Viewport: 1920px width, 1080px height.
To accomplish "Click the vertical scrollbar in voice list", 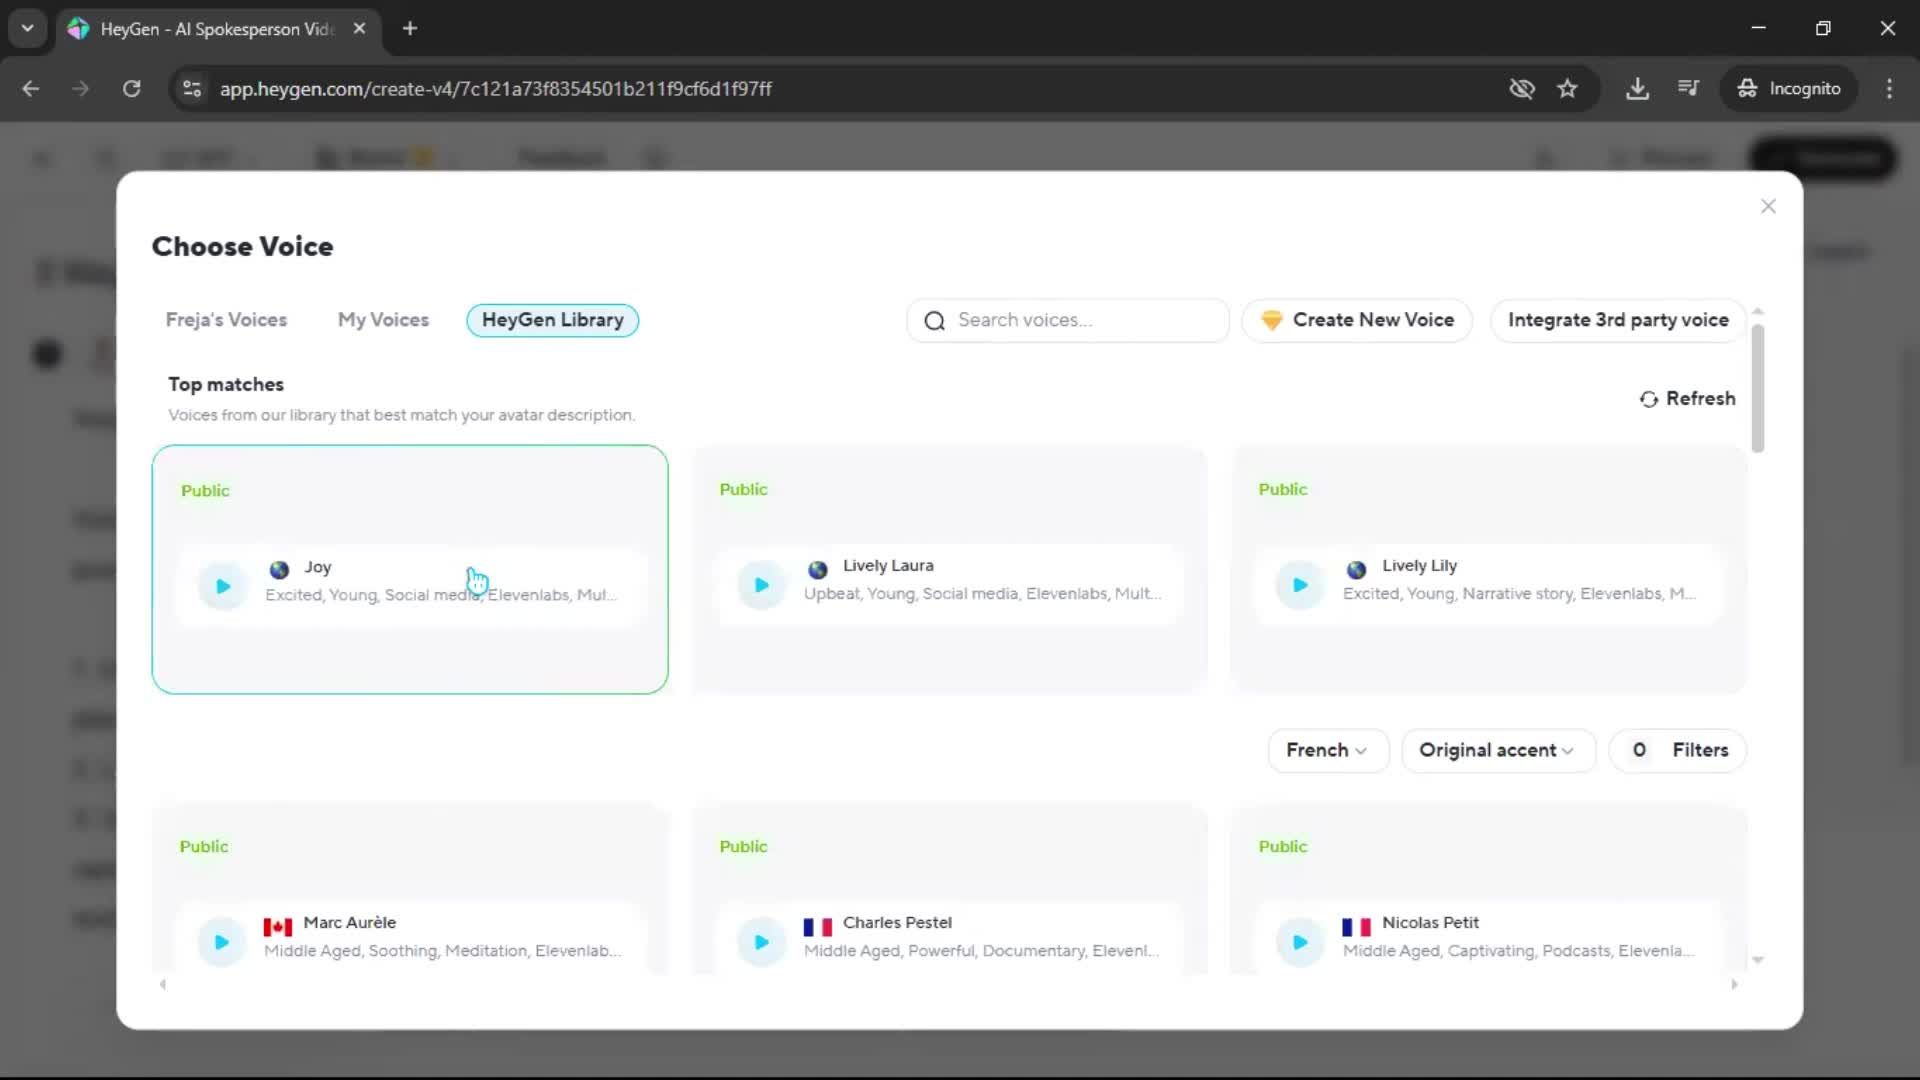I will coord(1757,390).
